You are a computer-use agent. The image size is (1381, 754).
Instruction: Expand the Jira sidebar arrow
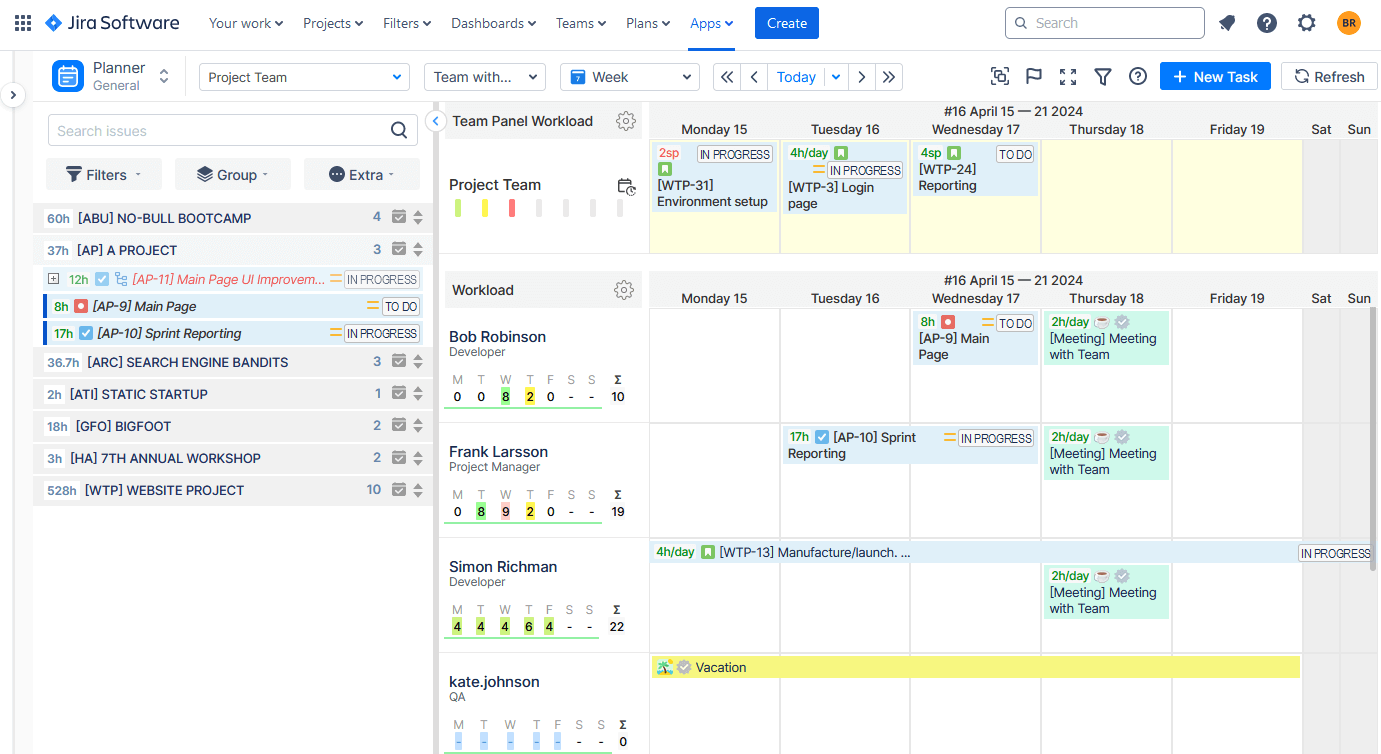coord(12,95)
